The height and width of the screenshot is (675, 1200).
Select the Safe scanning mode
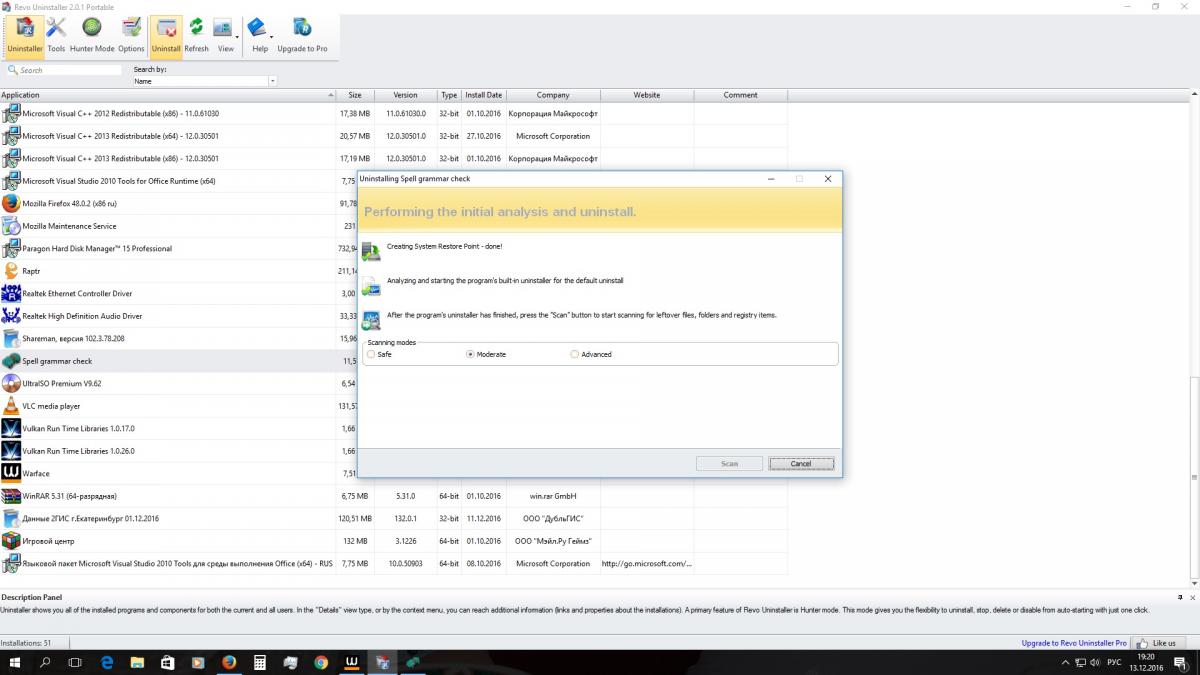pos(372,354)
